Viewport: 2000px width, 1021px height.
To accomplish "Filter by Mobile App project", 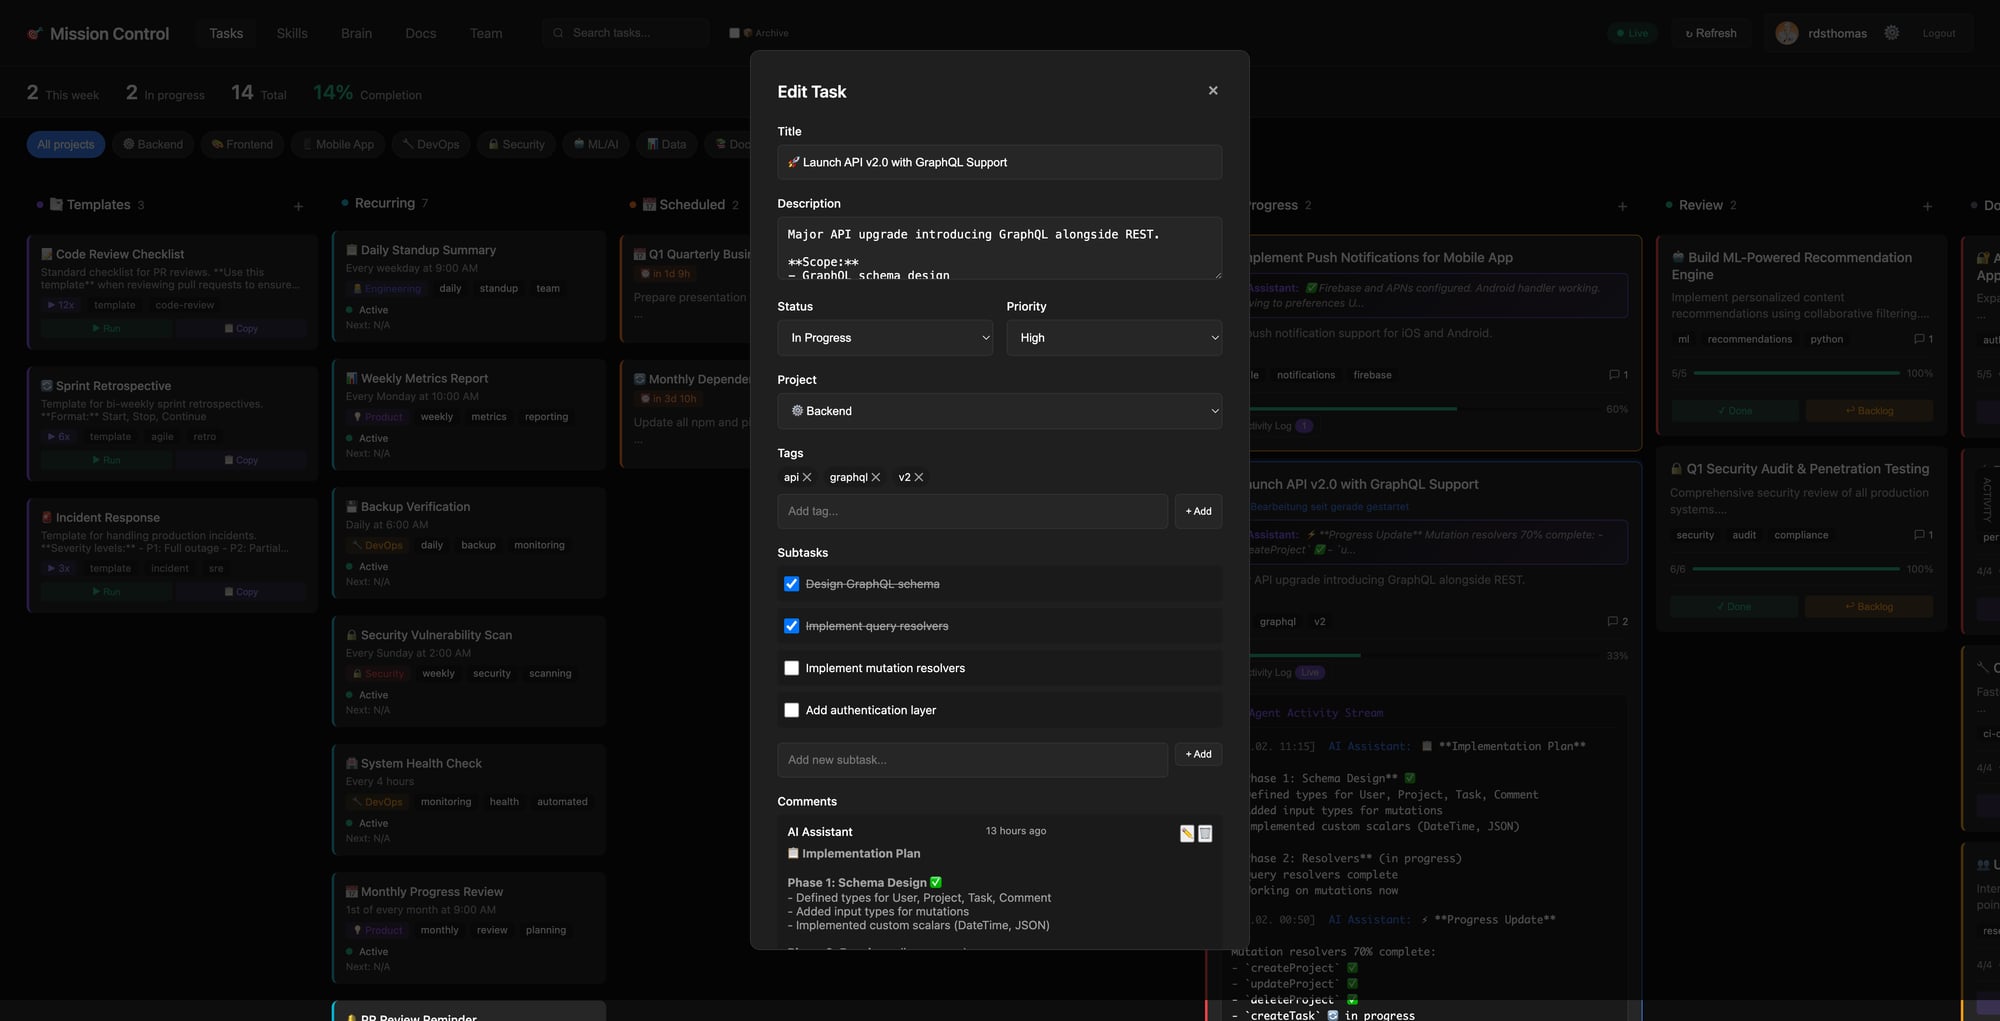I will tap(338, 145).
